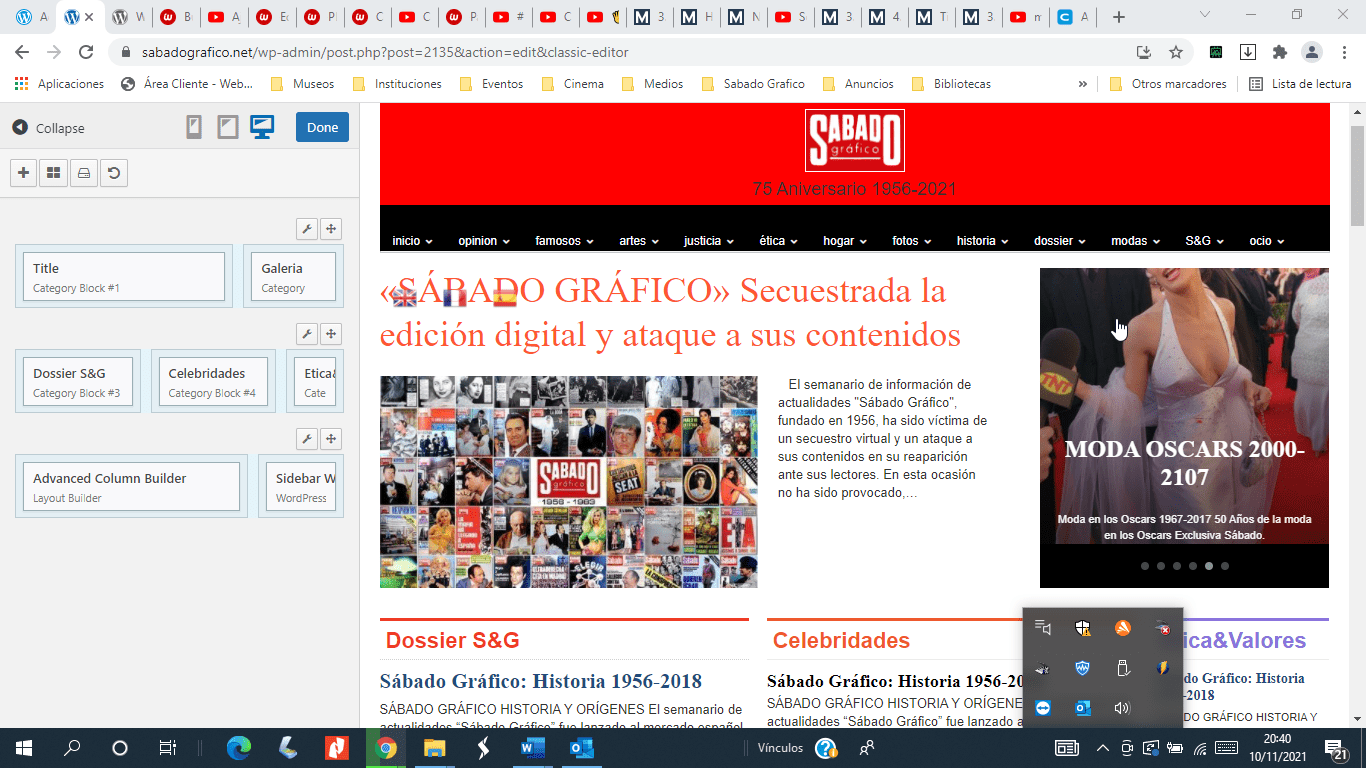
Task: Open wrench settings above the Galeria row
Action: point(307,229)
